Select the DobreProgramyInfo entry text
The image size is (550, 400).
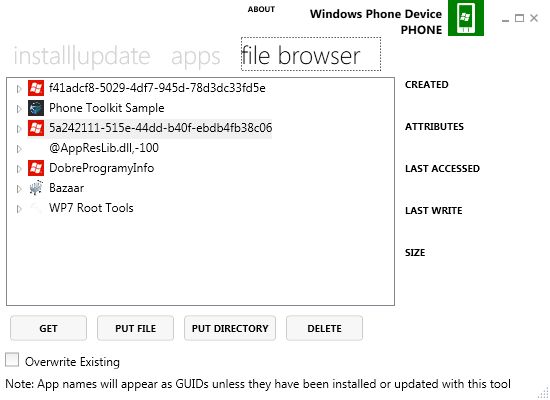pos(101,168)
